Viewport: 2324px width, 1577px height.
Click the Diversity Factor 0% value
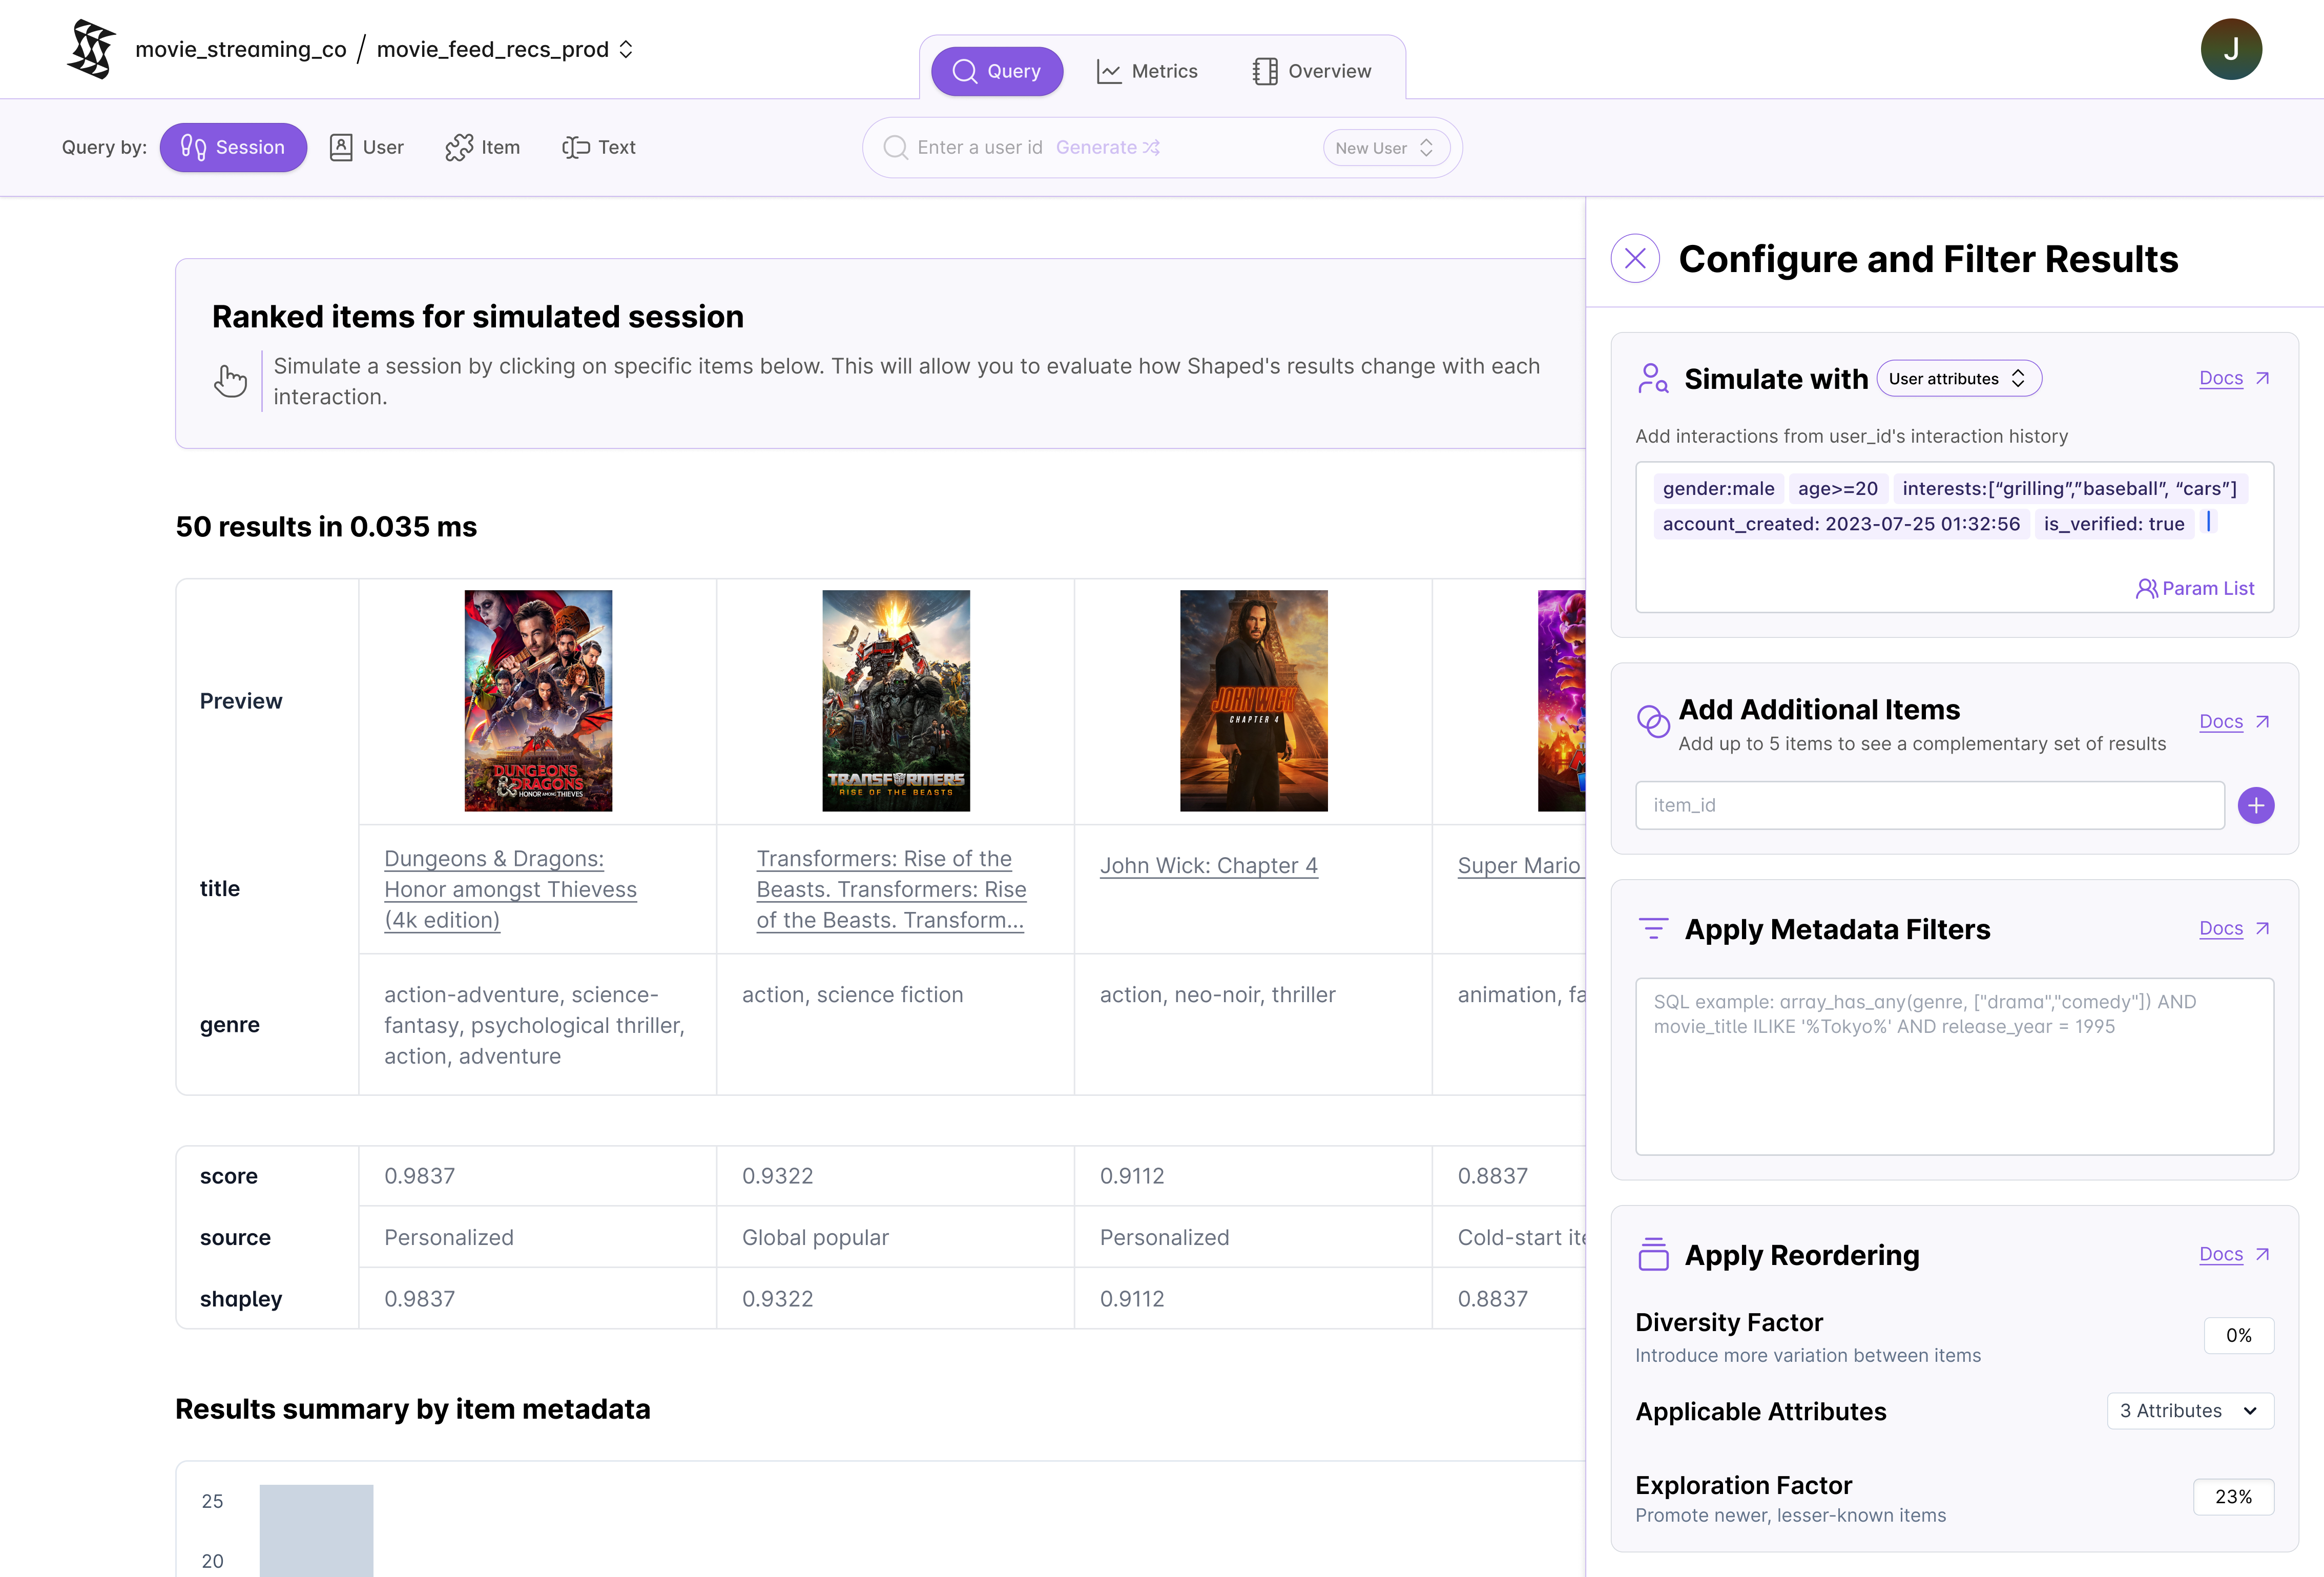tap(2238, 1335)
